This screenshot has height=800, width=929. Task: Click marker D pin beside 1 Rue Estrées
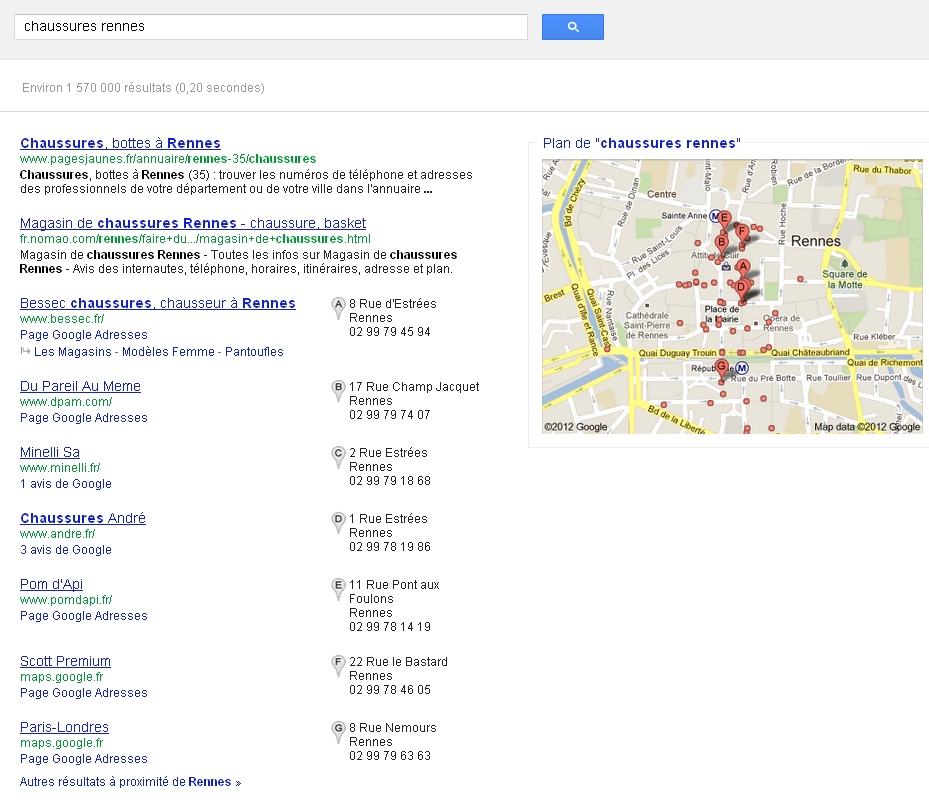pyautogui.click(x=338, y=523)
